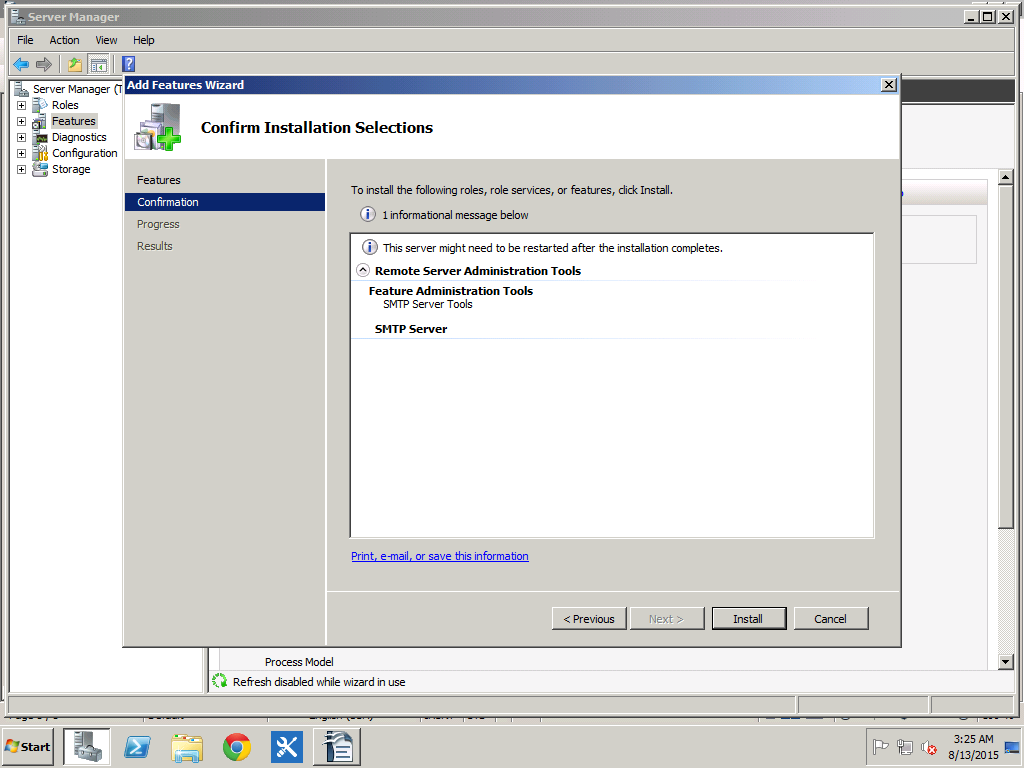1024x768 pixels.
Task: Click the Storage tree icon
Action: click(40, 169)
